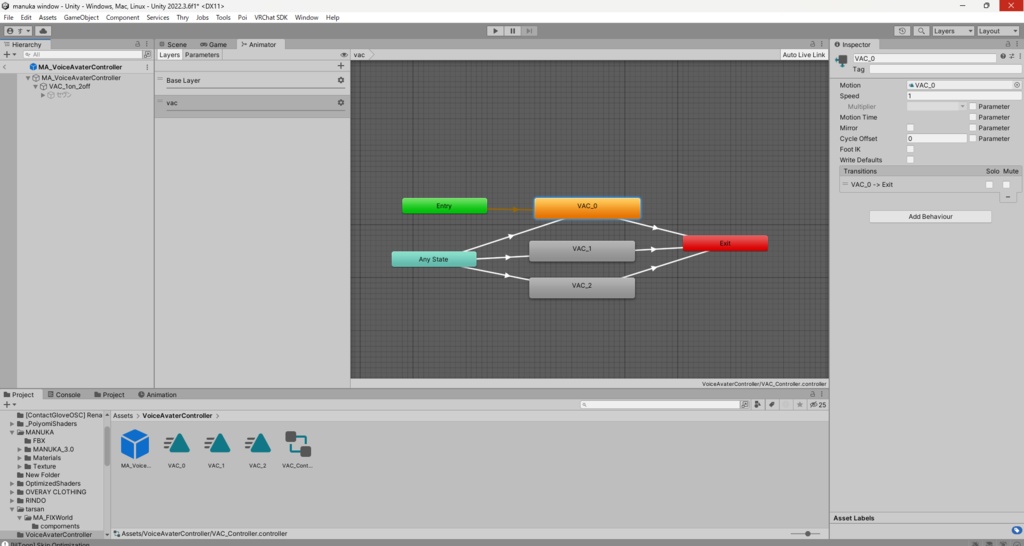Click the Add Behaviour button
Screen dimensions: 1024x546
[x=930, y=216]
